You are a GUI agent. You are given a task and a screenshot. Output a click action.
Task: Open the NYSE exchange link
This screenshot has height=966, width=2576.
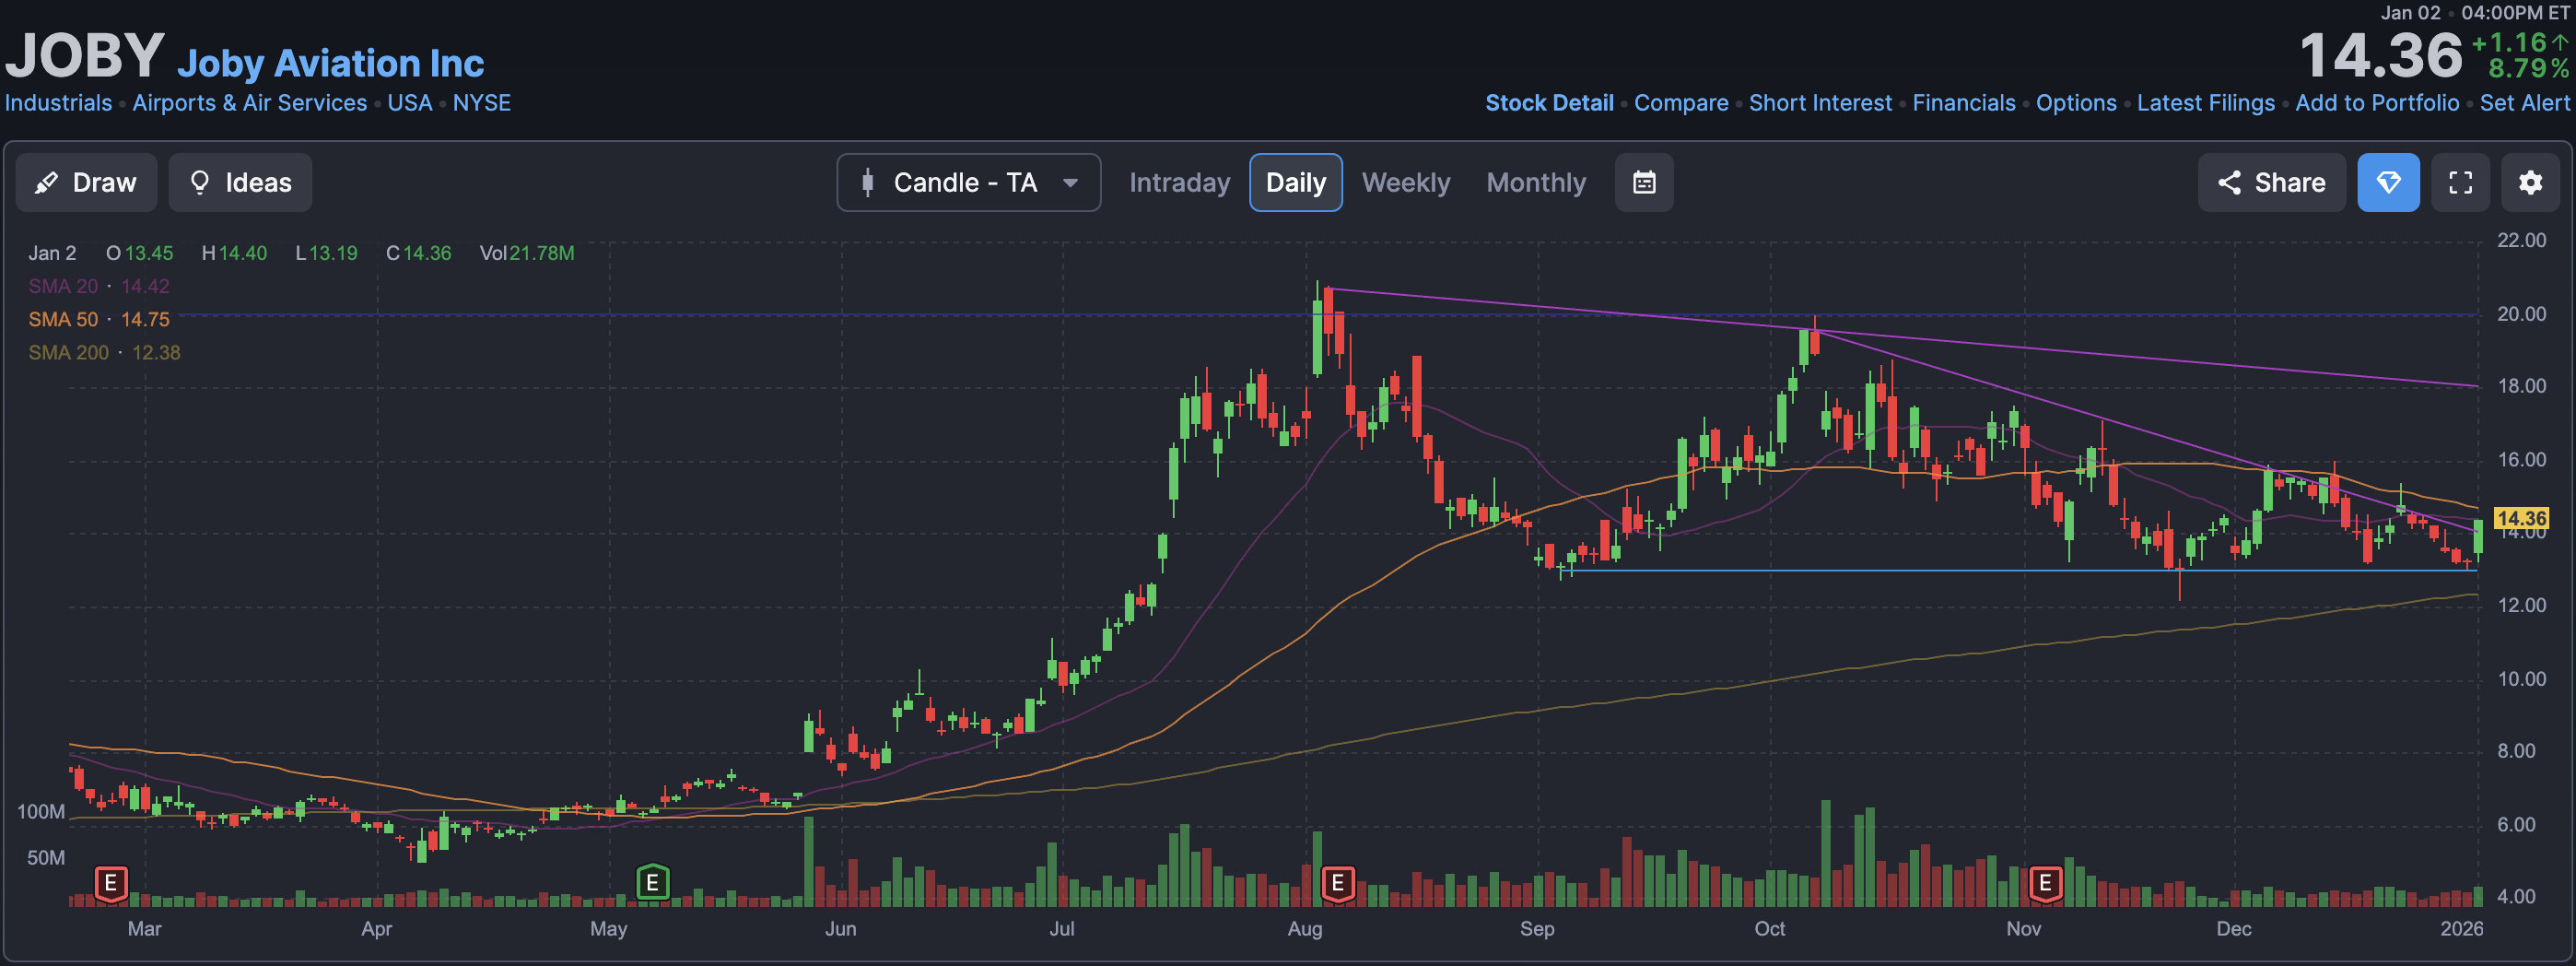click(481, 103)
